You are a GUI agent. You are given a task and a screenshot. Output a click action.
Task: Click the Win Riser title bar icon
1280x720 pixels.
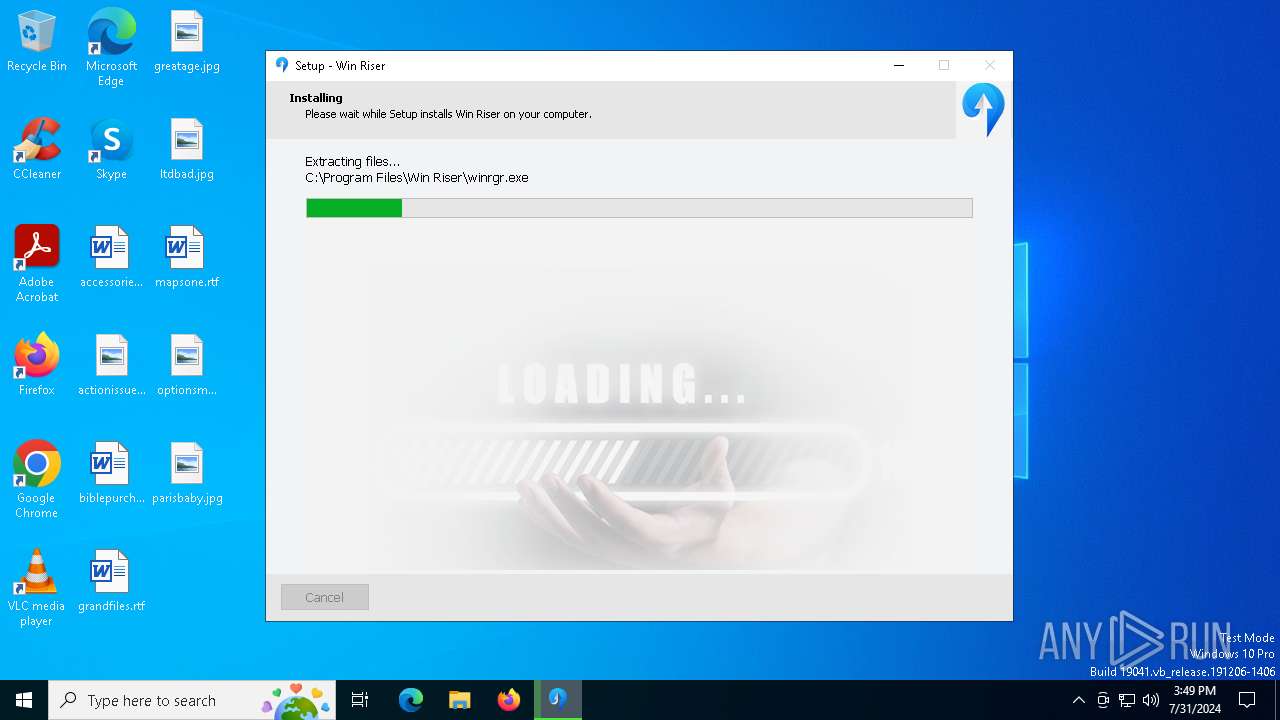tap(282, 65)
